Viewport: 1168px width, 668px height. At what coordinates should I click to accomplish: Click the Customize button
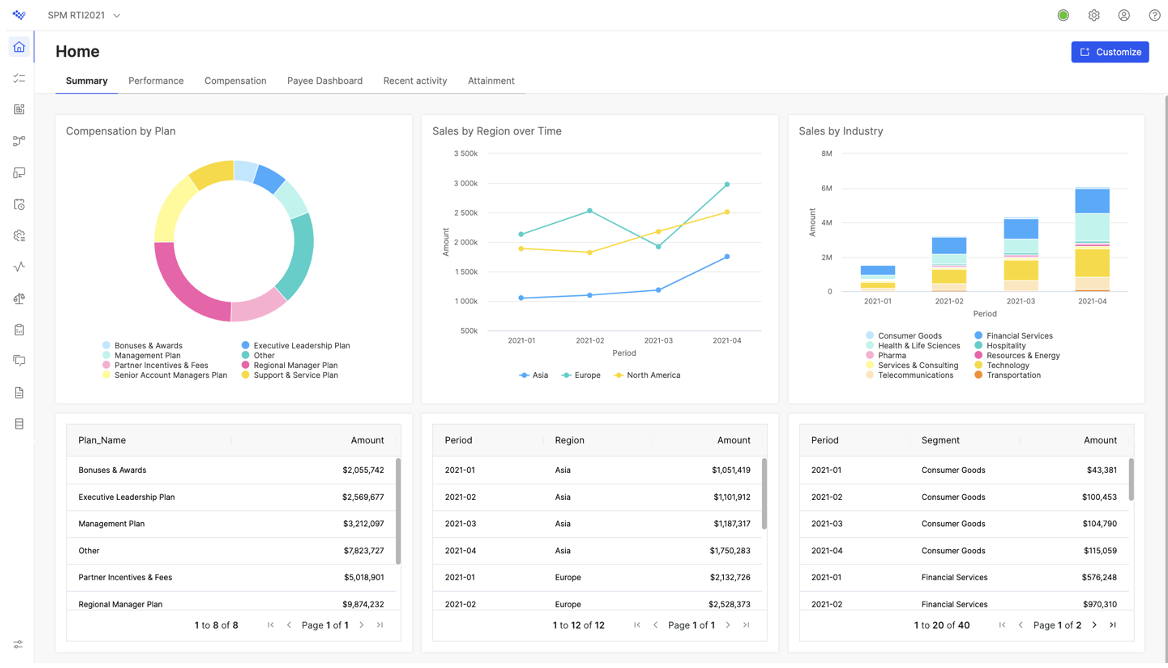click(x=1110, y=52)
